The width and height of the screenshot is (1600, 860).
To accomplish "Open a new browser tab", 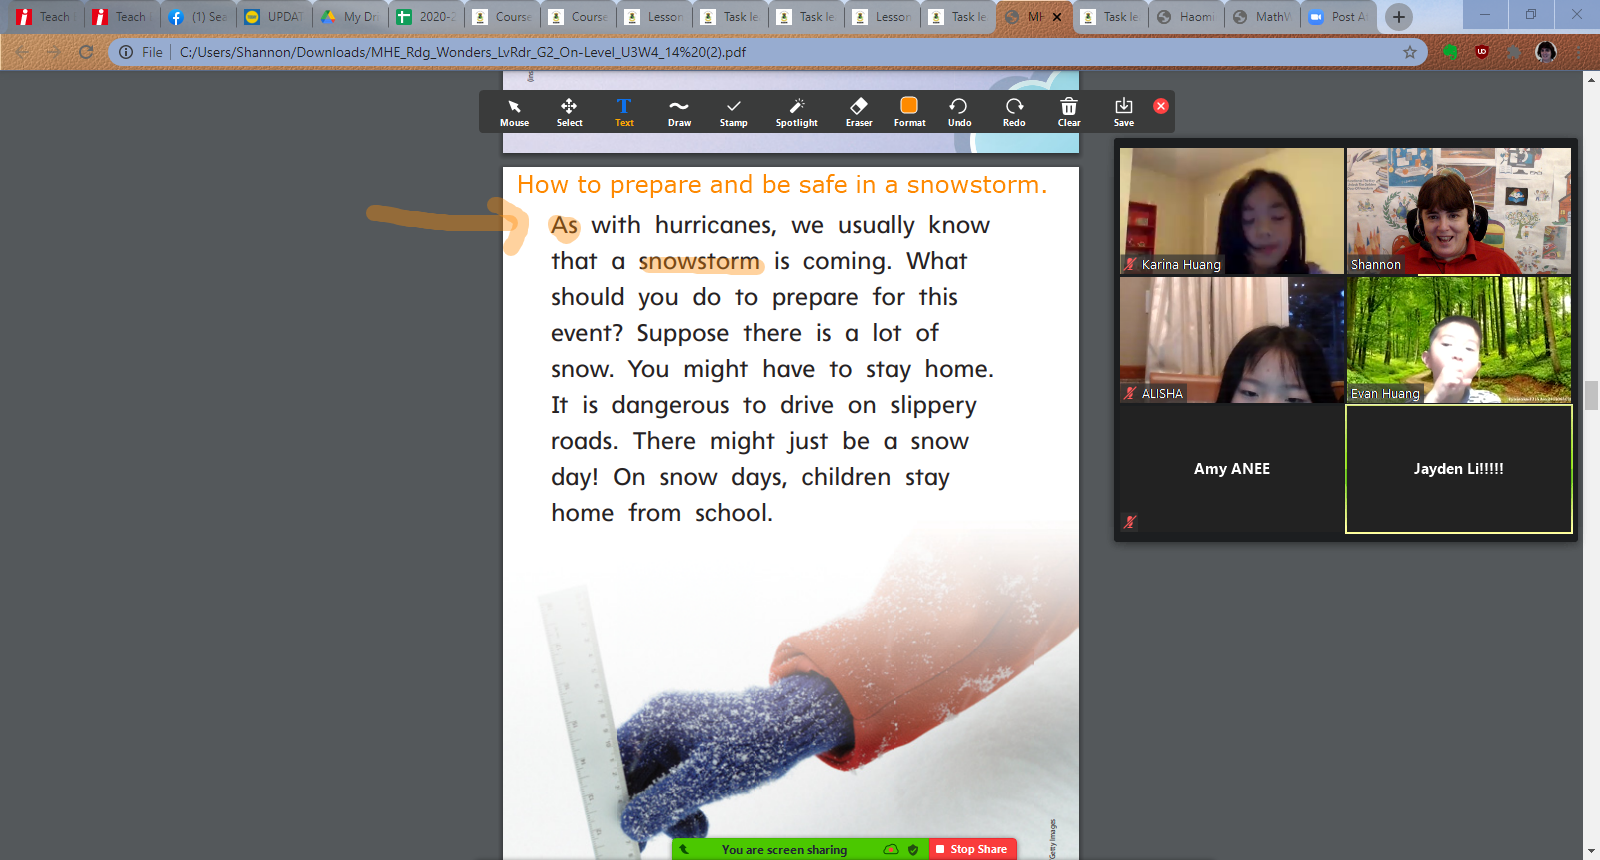I will tap(1399, 16).
